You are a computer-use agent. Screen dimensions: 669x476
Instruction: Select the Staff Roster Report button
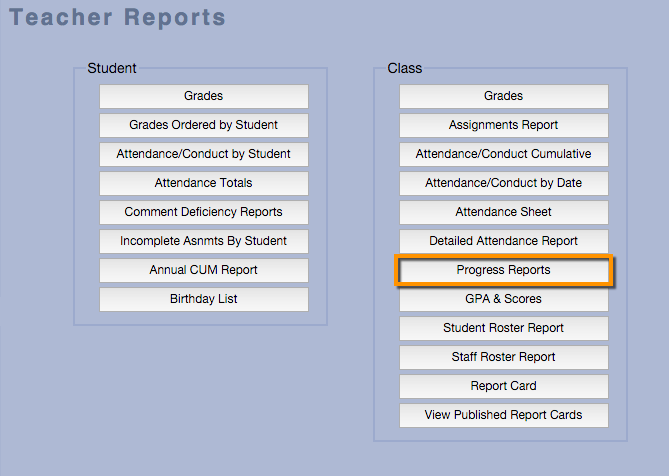(503, 357)
